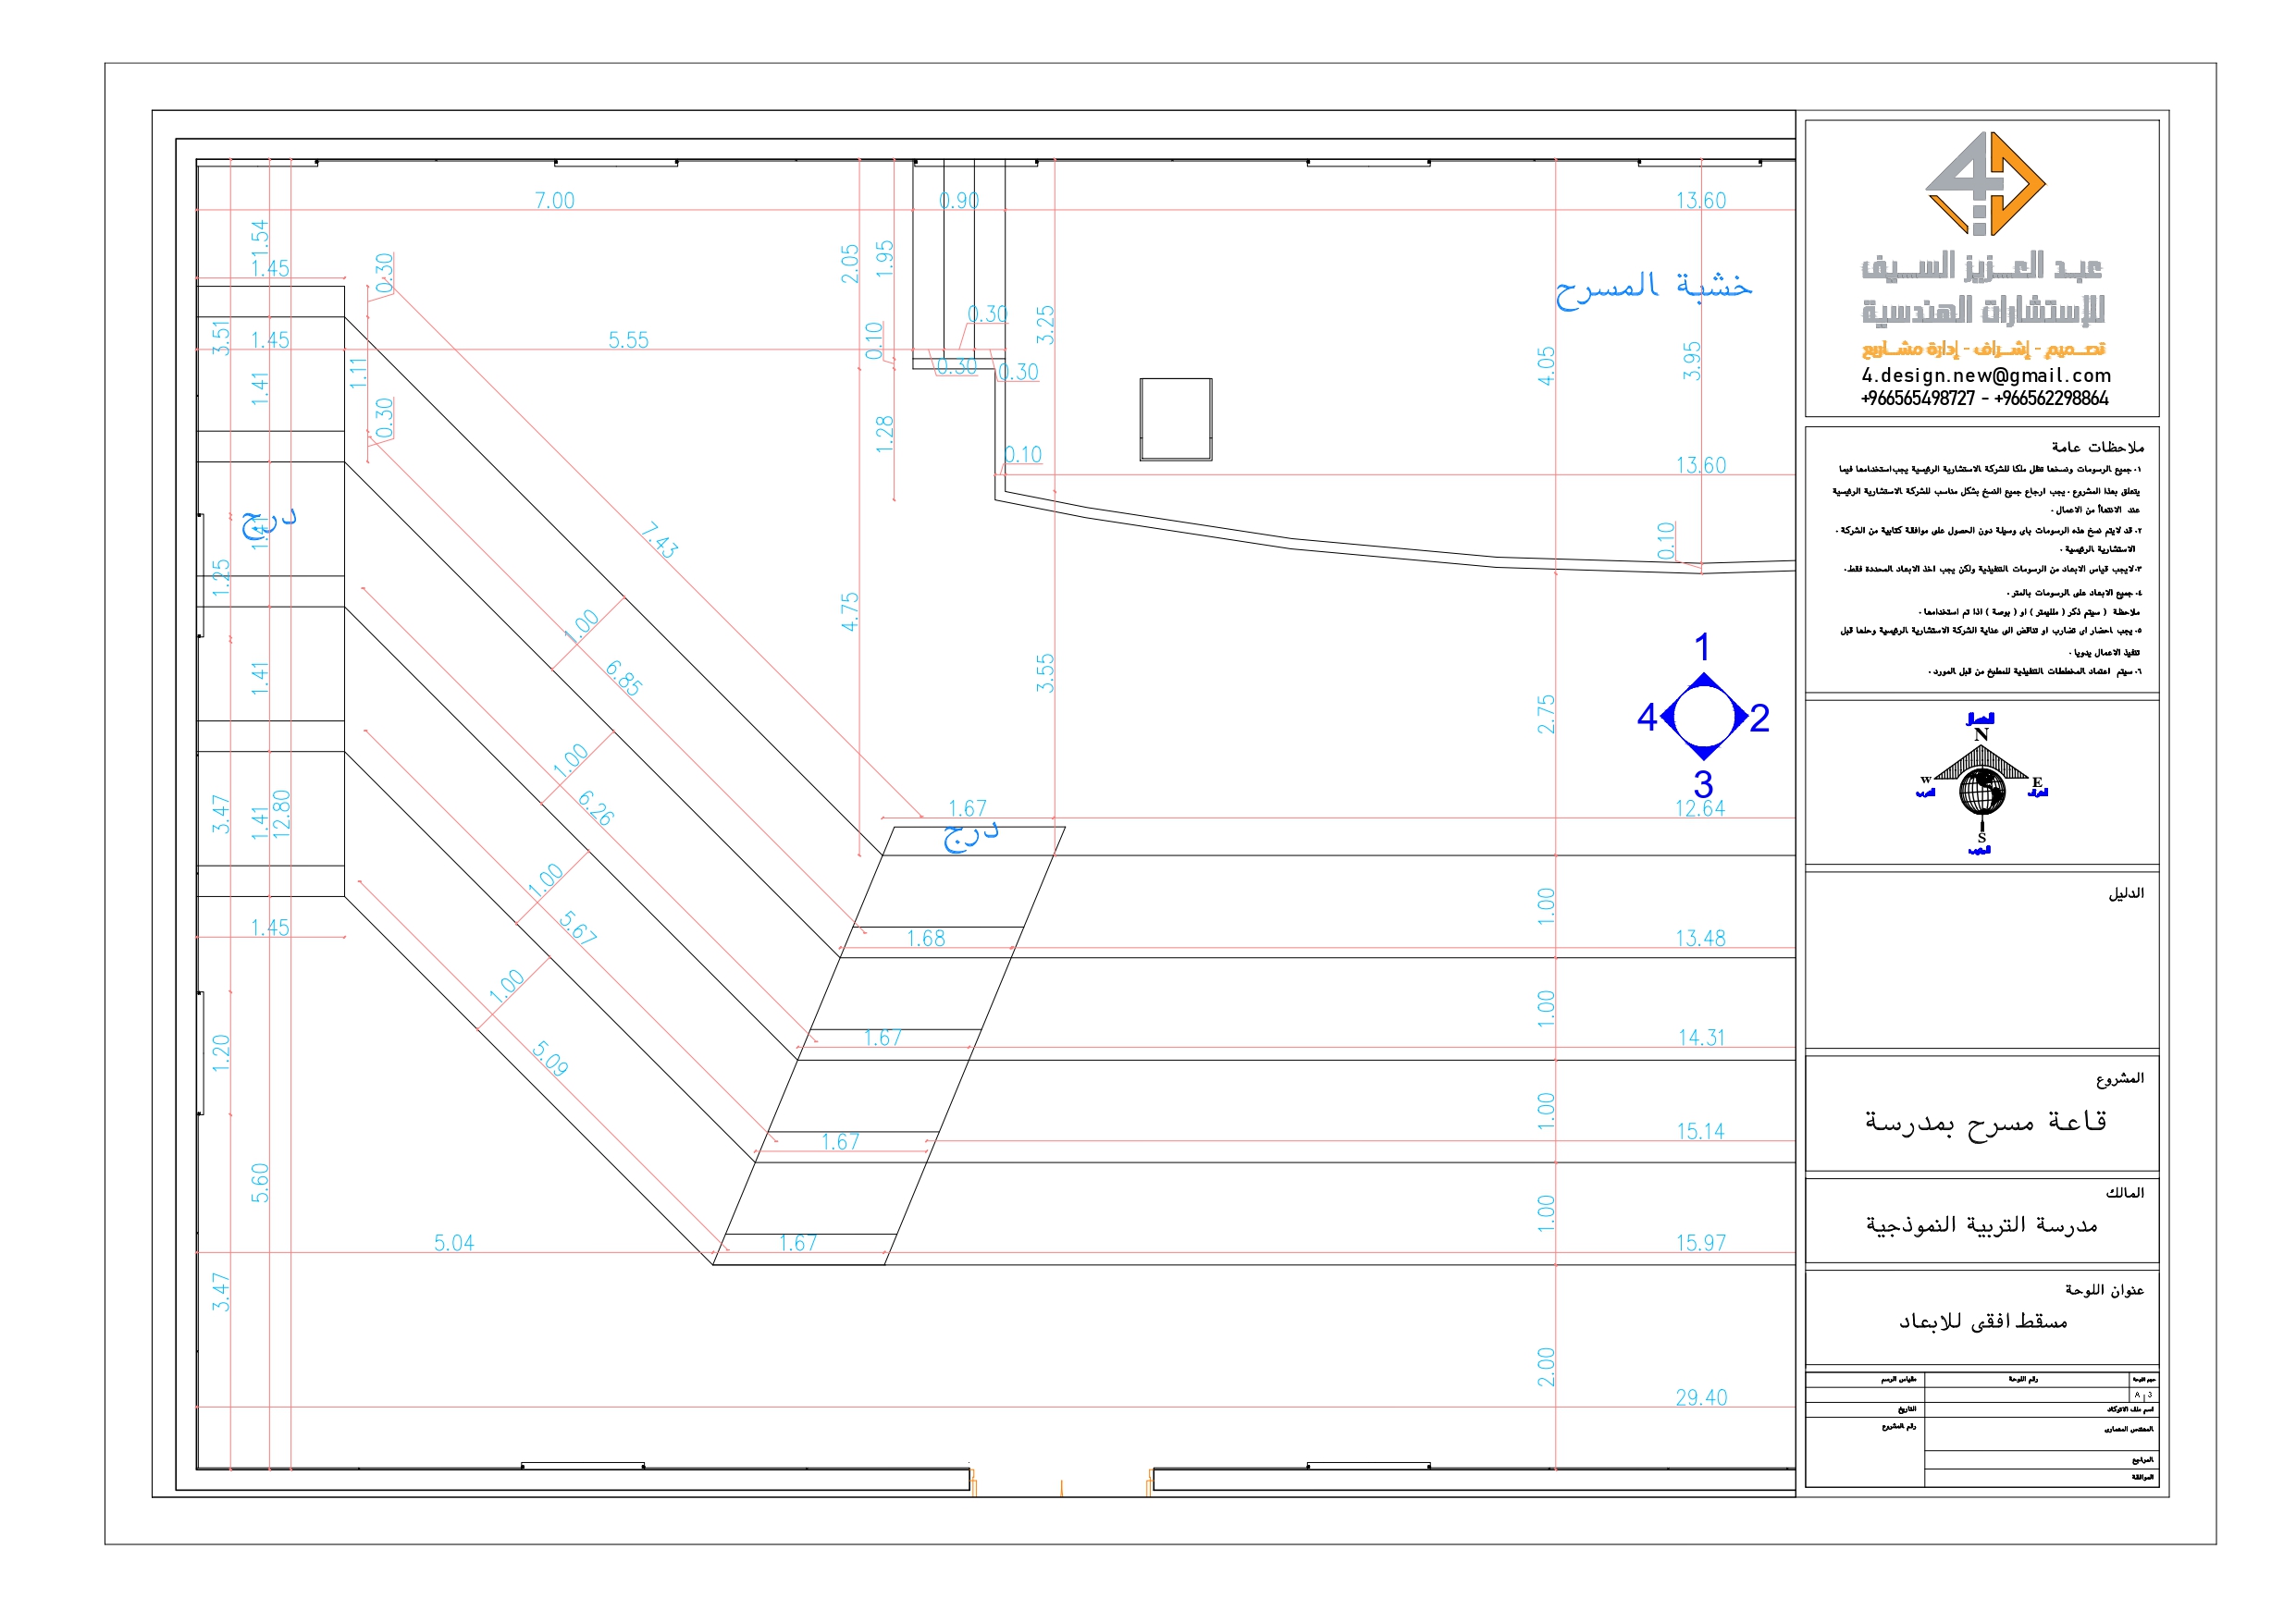The height and width of the screenshot is (1623, 2296).
Task: Click the 'الدليل' legend heading
Action: tap(2126, 893)
